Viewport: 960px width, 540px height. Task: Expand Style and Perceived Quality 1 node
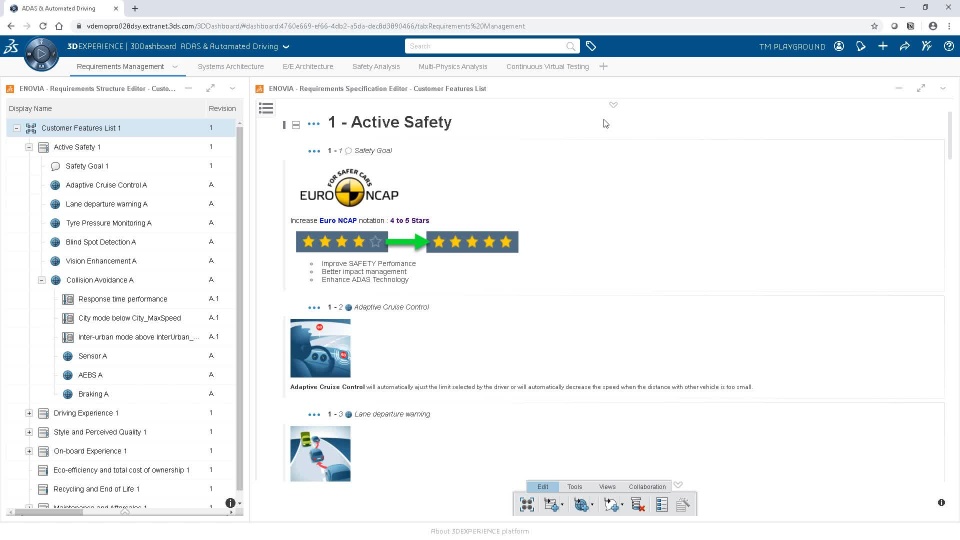[29, 432]
